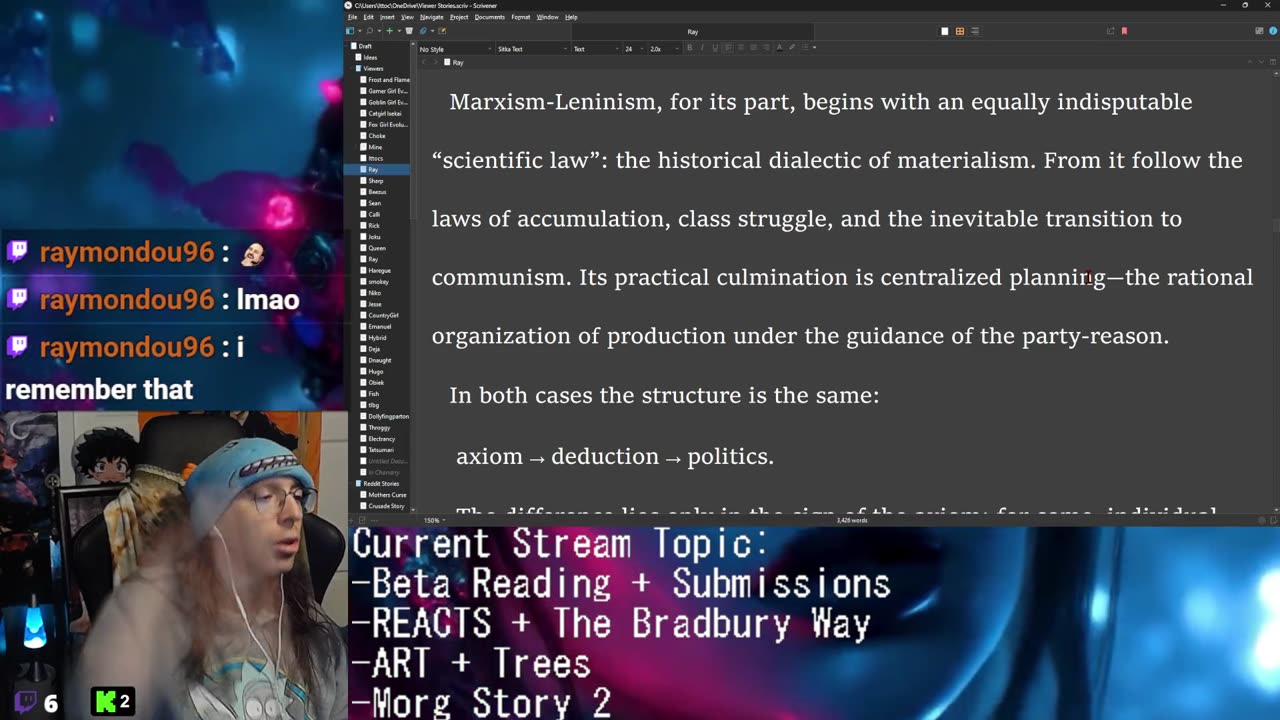
Task: Open the font size 24 dropdown
Action: (635, 49)
